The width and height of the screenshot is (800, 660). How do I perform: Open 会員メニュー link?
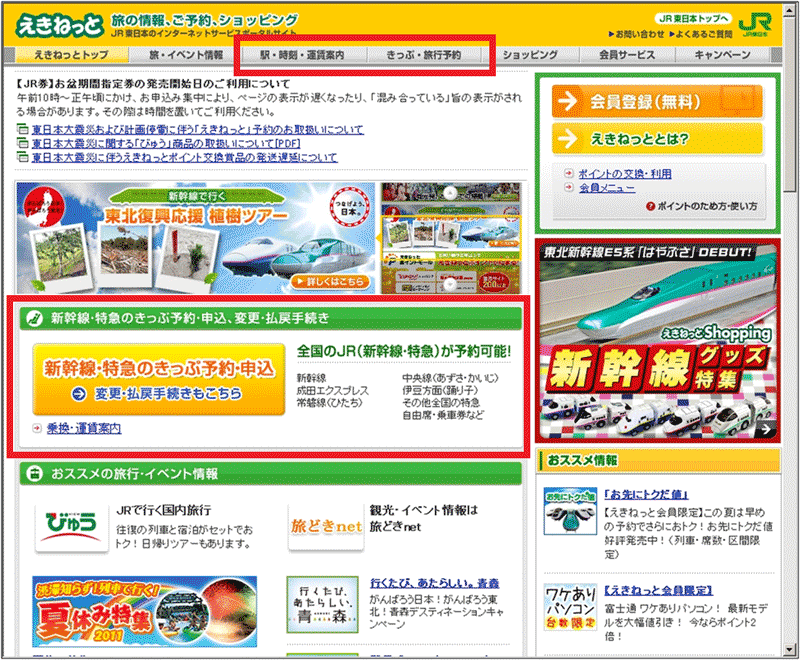point(607,188)
